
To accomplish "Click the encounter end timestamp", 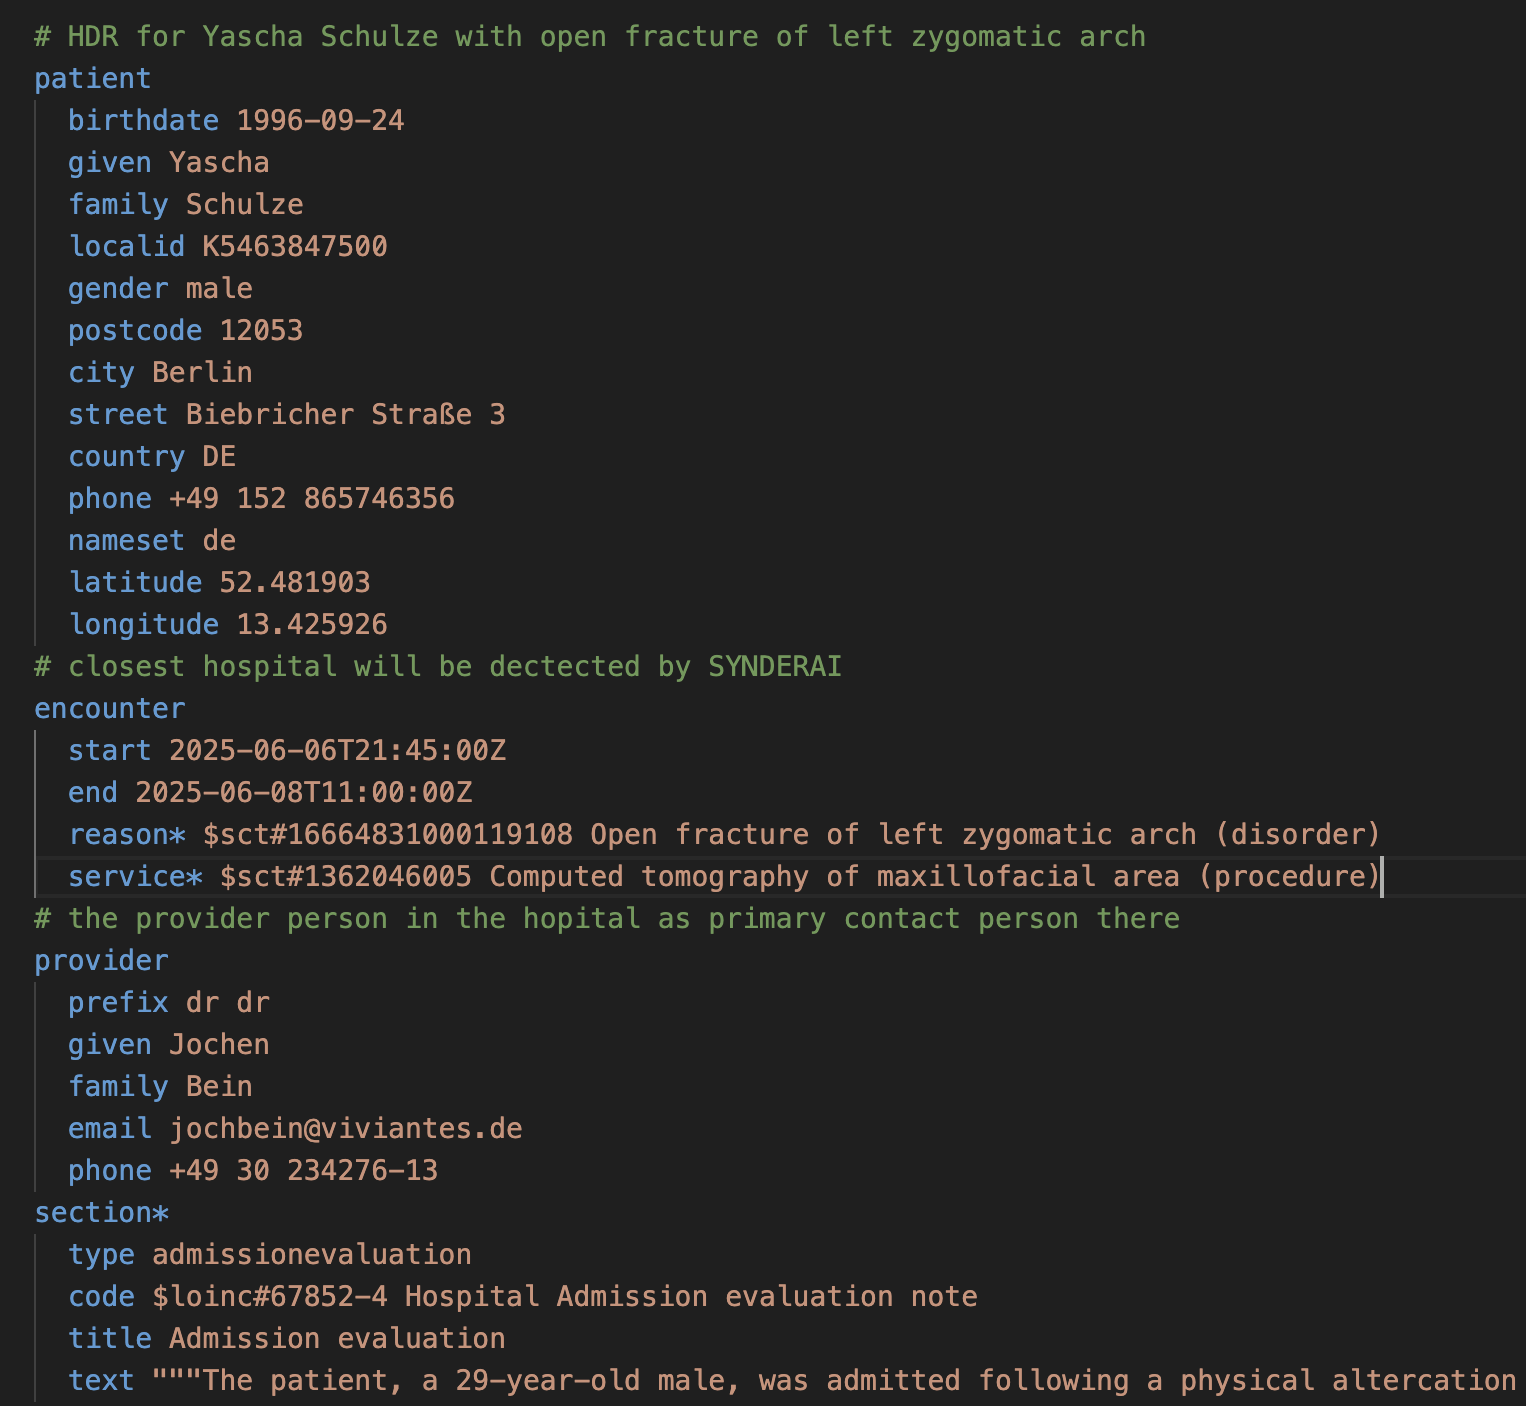I will click(x=303, y=793).
